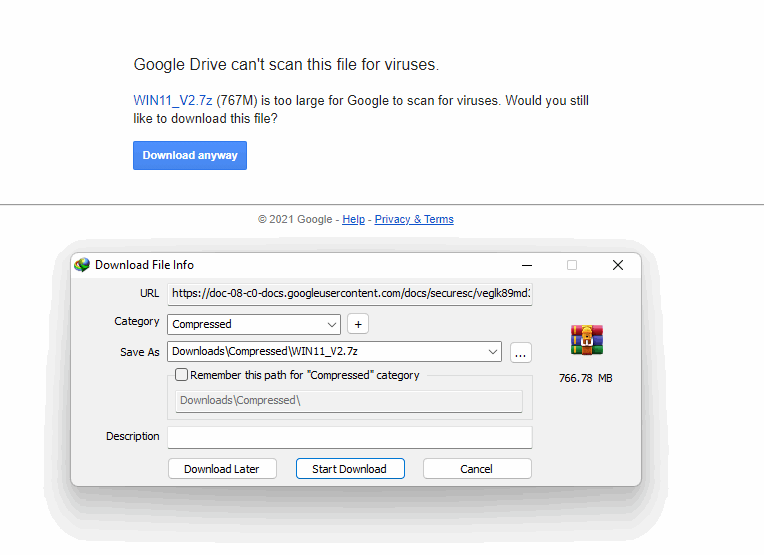Close the Download File Info dialog
The image size is (764, 555).
(618, 265)
